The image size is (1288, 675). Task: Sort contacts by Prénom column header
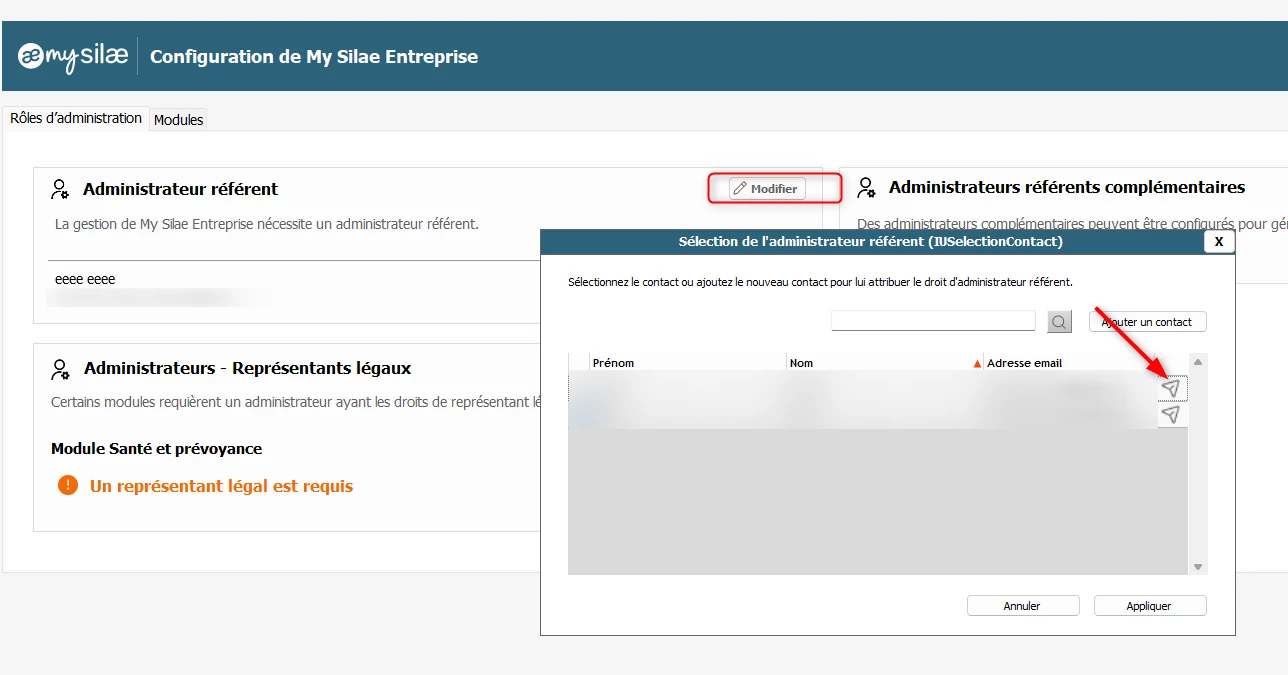click(x=688, y=363)
